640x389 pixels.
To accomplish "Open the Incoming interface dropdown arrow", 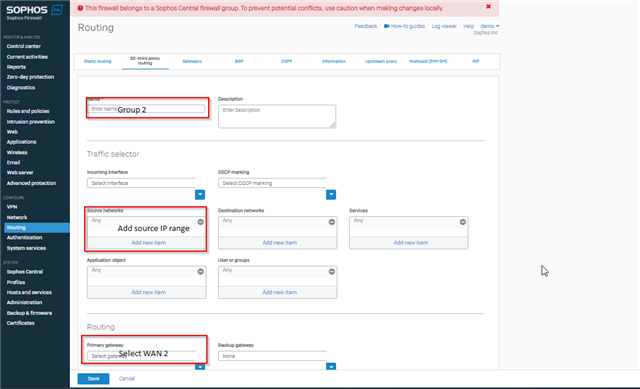I will (200, 195).
